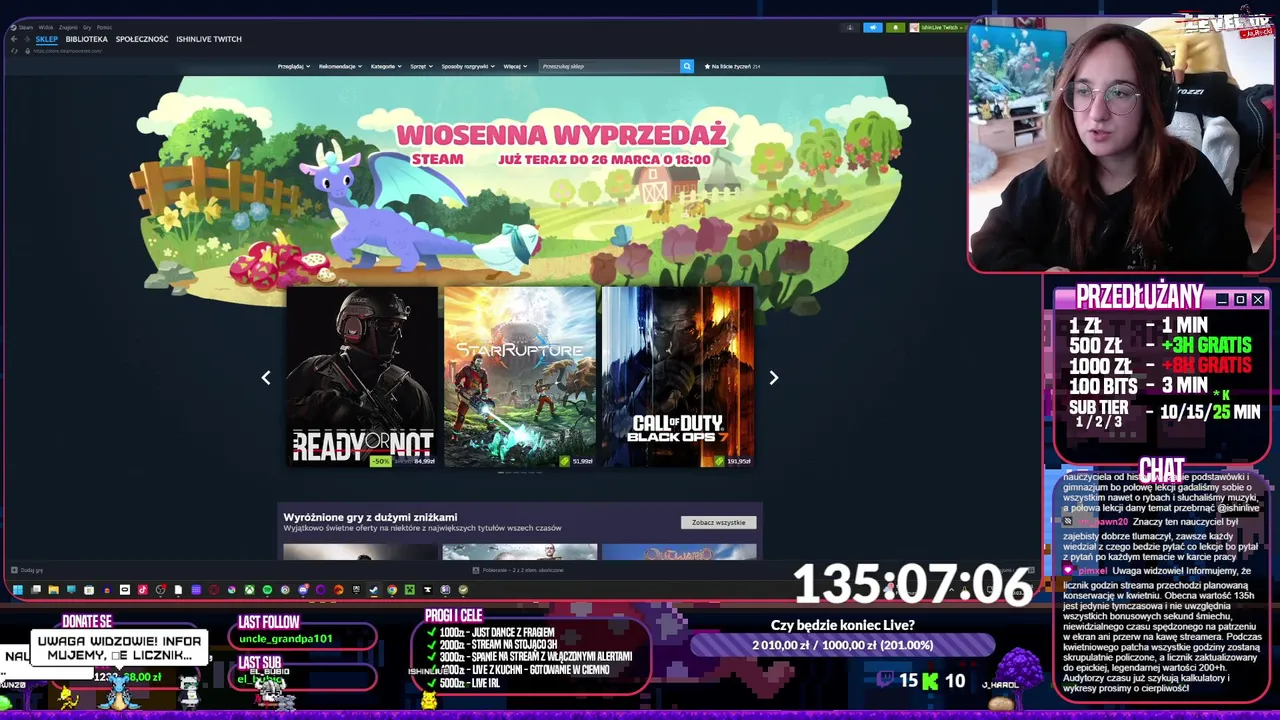Close the Przedłużany overlay window
The height and width of the screenshot is (720, 1280).
pyautogui.click(x=1258, y=300)
